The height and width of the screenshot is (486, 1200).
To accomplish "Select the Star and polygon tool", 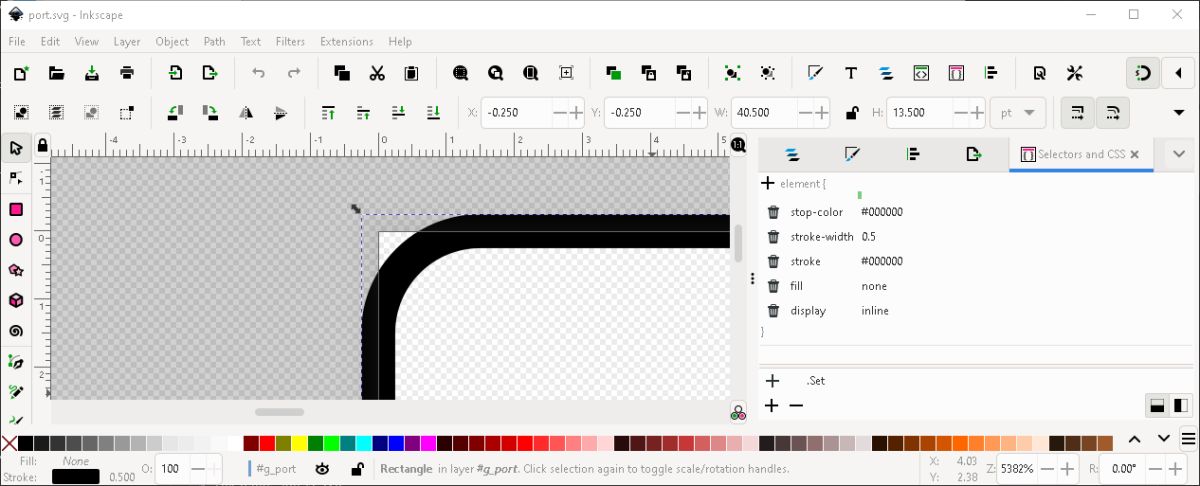I will click(x=16, y=270).
